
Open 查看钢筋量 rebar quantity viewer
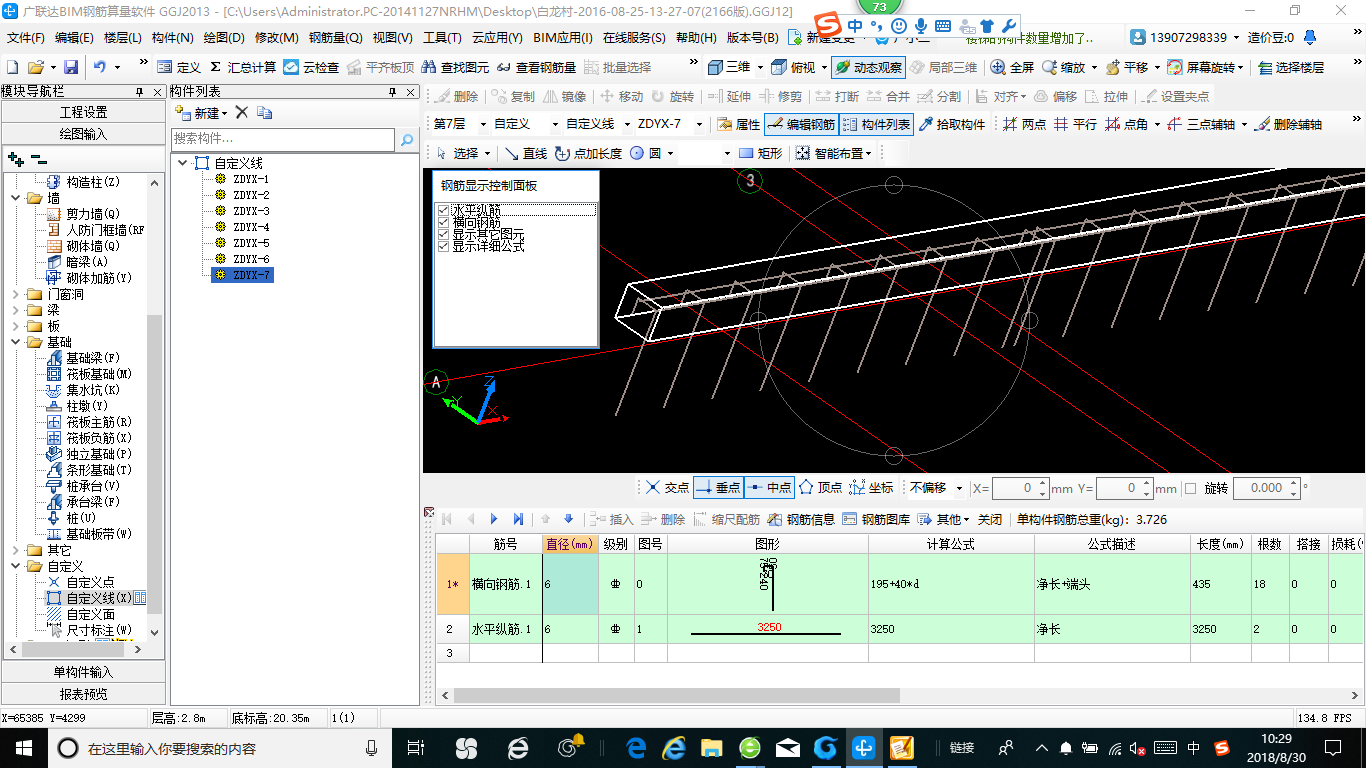(x=535, y=67)
